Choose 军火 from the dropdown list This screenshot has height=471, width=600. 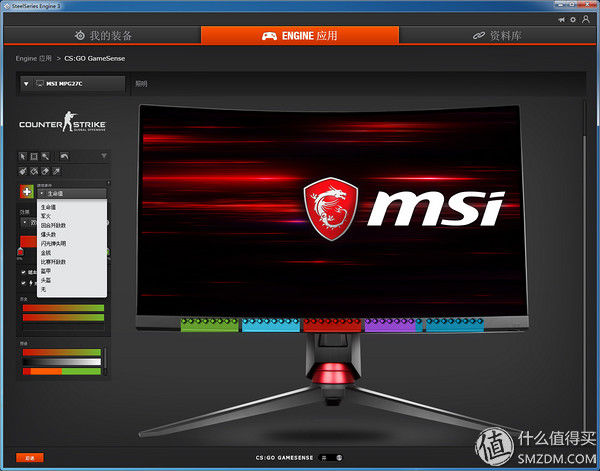[x=72, y=216]
